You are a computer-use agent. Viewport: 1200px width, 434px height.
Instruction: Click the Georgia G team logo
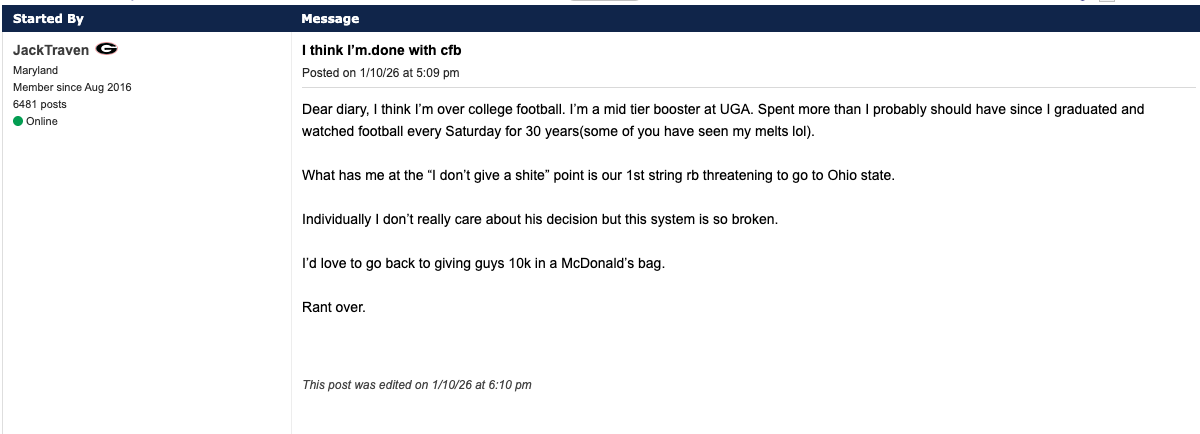(x=108, y=50)
